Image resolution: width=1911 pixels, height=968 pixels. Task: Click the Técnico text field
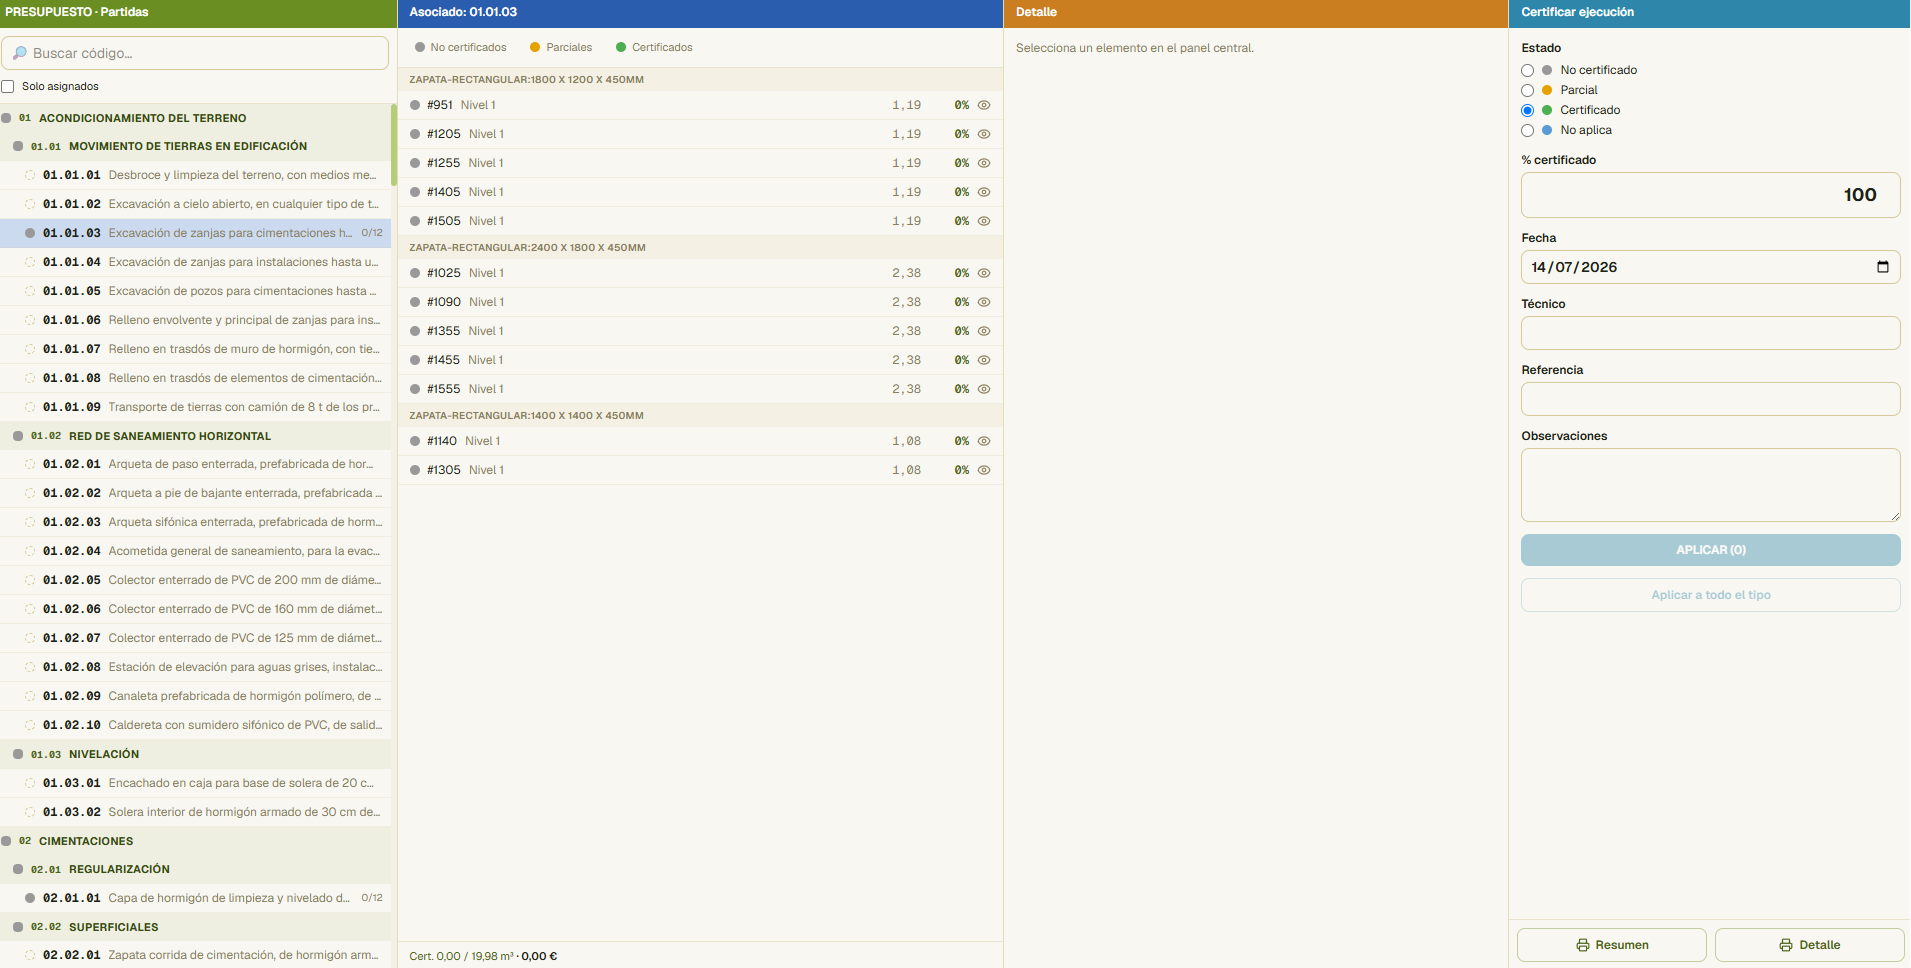pos(1710,333)
